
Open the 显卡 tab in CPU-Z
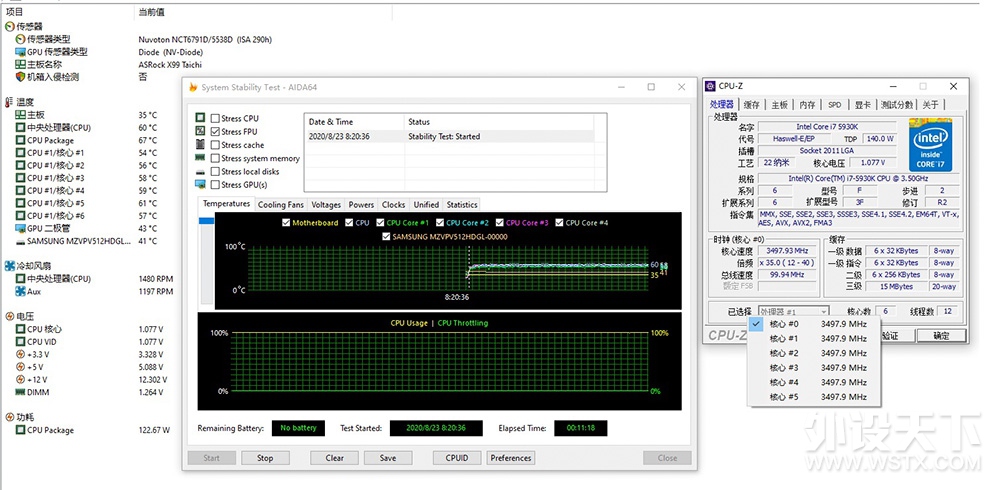[862, 105]
